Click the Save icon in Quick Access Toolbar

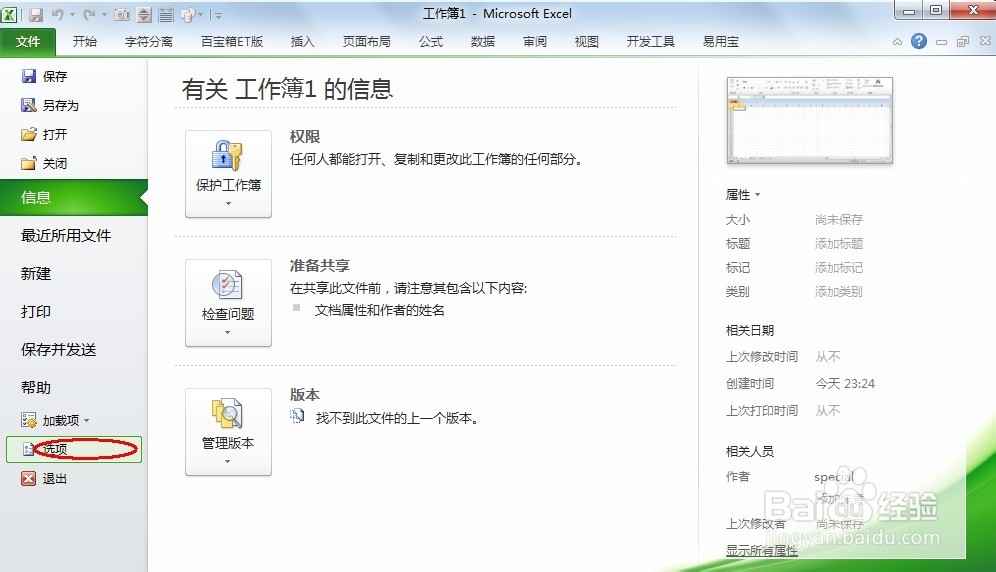pos(36,14)
